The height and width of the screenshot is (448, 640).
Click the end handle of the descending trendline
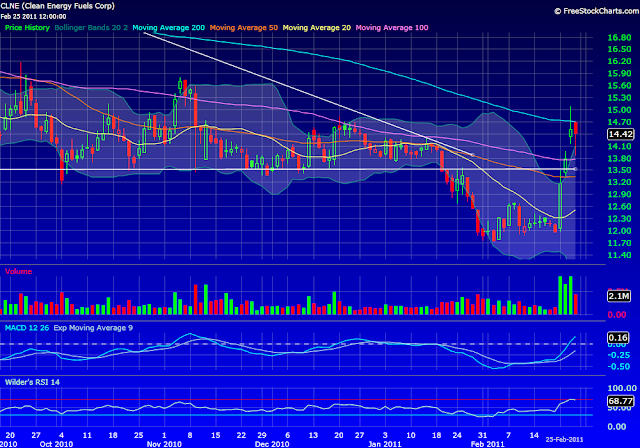click(472, 155)
